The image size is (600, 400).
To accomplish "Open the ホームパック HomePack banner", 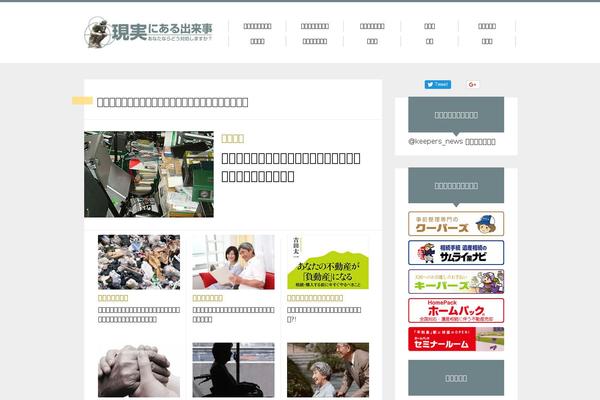I will click(x=456, y=310).
